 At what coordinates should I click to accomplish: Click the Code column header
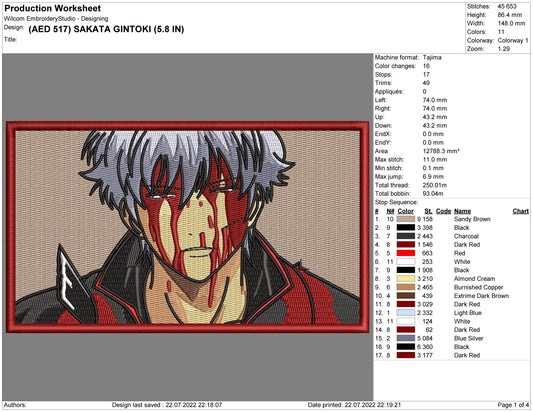pyautogui.click(x=443, y=211)
